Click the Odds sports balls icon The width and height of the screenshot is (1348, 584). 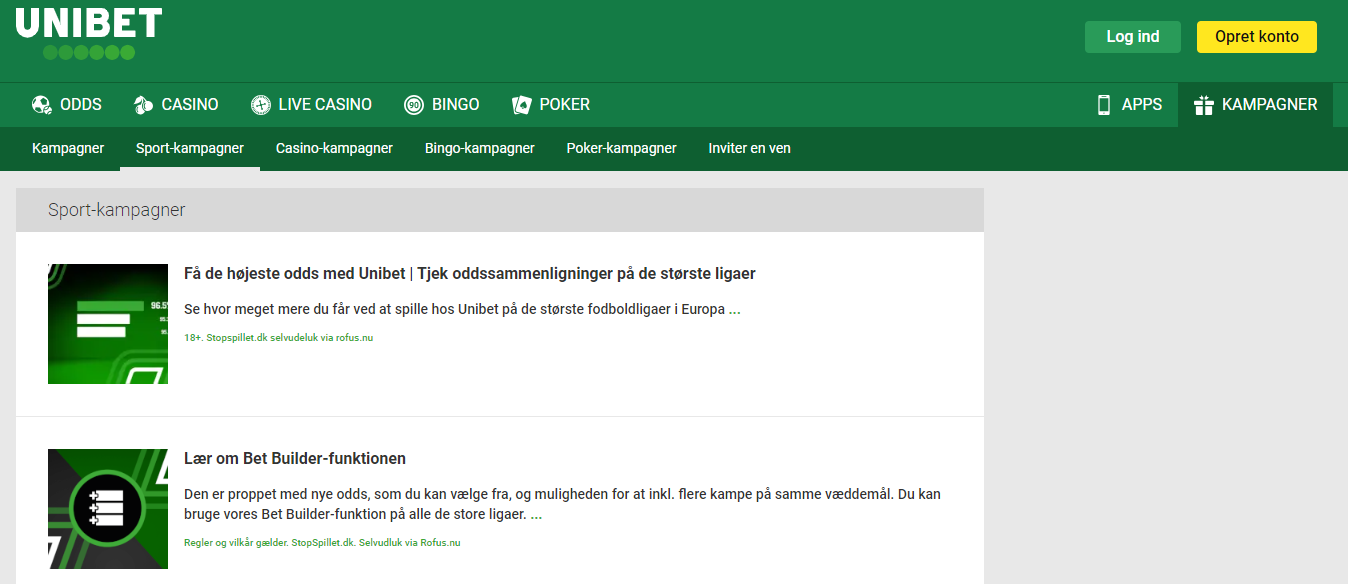42,105
